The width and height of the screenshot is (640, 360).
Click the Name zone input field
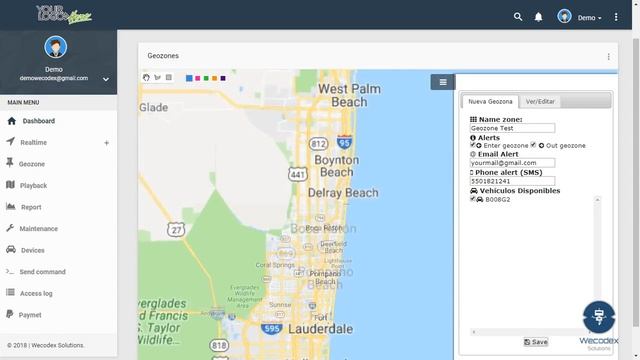click(512, 128)
